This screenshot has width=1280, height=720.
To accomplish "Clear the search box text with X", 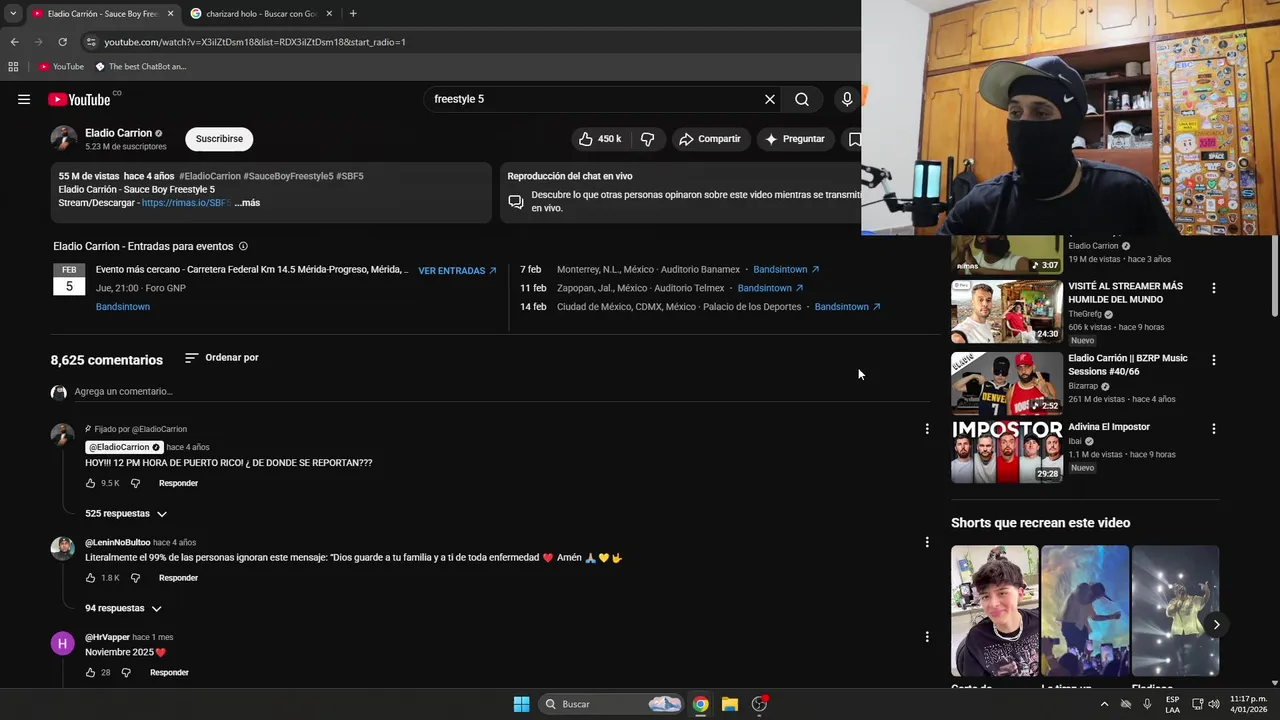I will (770, 99).
